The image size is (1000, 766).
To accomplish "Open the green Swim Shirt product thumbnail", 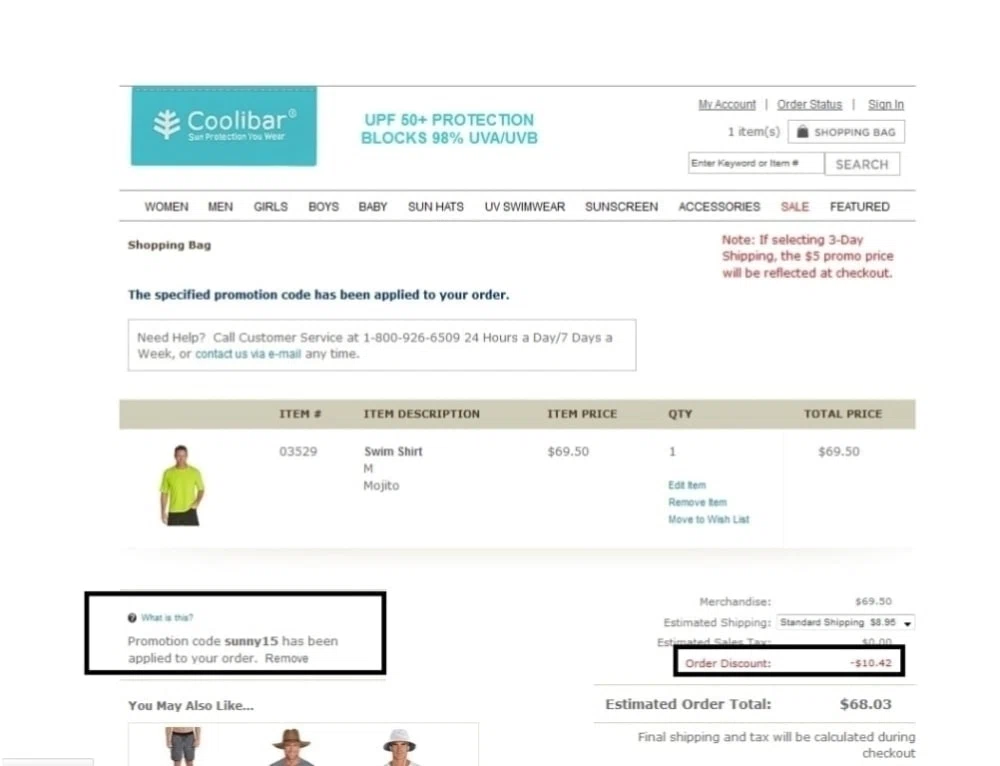I will tap(181, 485).
